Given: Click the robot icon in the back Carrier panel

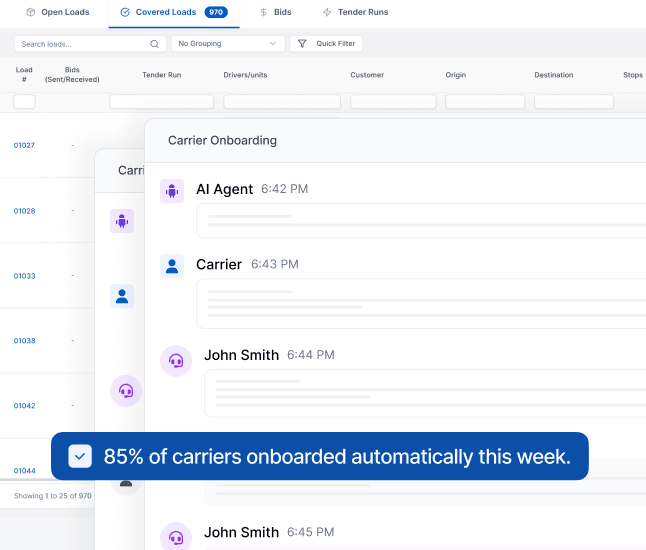Looking at the screenshot, I should click(122, 221).
